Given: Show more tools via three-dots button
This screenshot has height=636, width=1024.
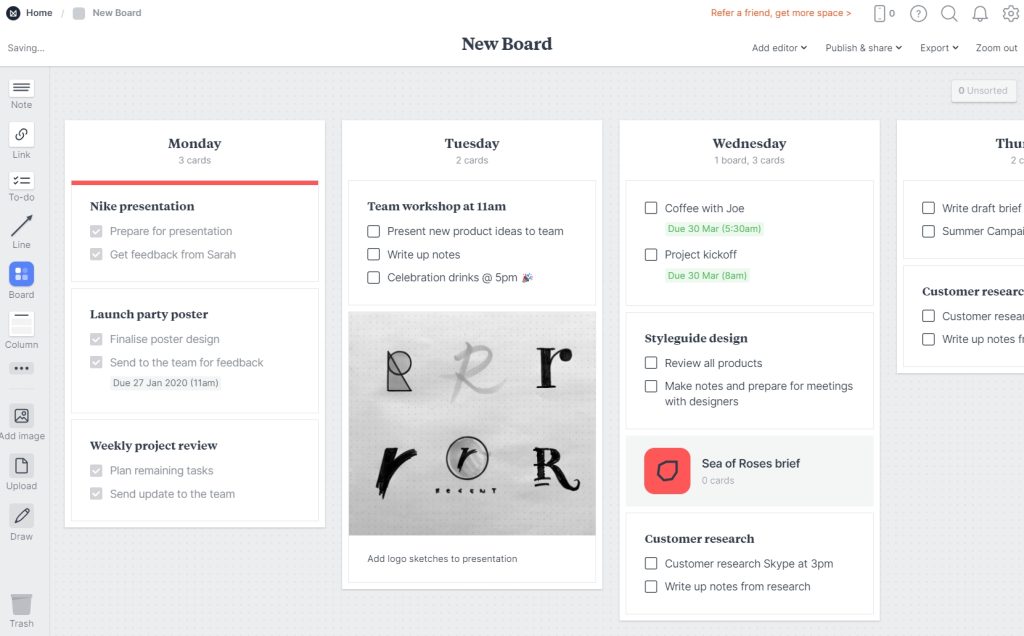Looking at the screenshot, I should pyautogui.click(x=22, y=368).
